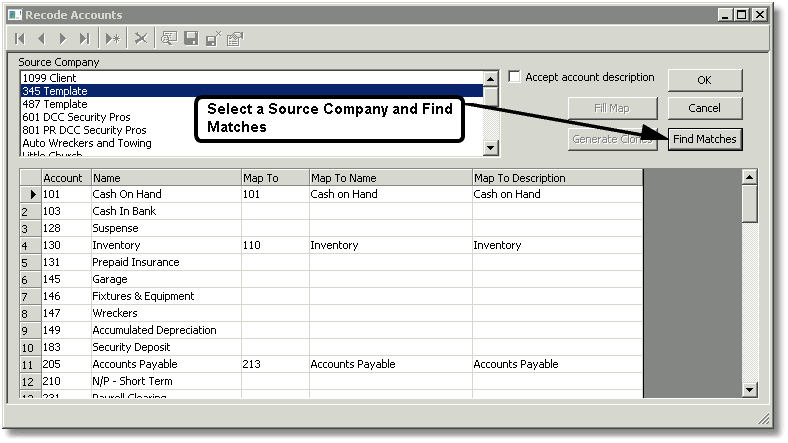Click Map To Name cell for Suspense

pos(391,228)
